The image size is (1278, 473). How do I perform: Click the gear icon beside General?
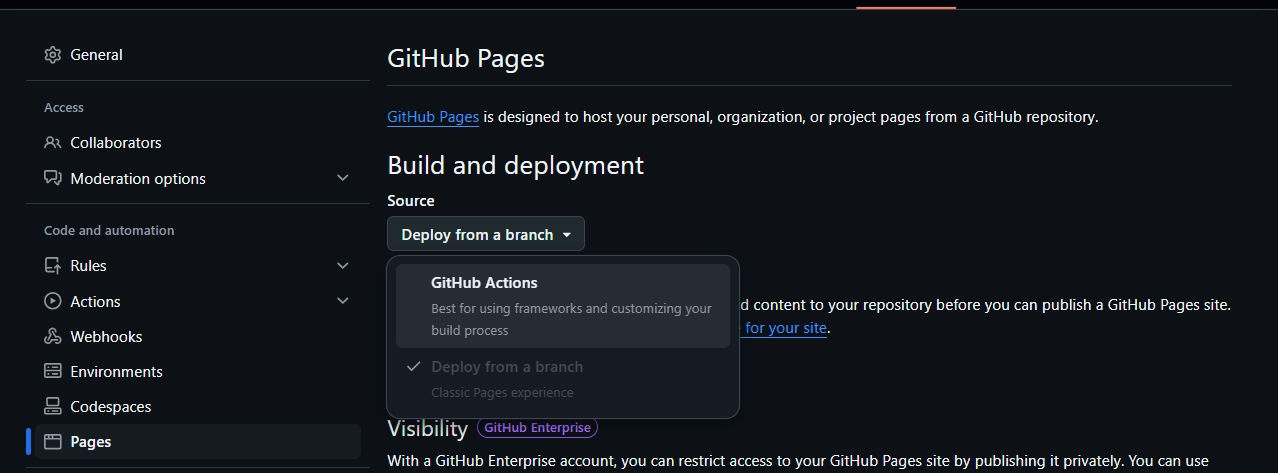click(53, 55)
